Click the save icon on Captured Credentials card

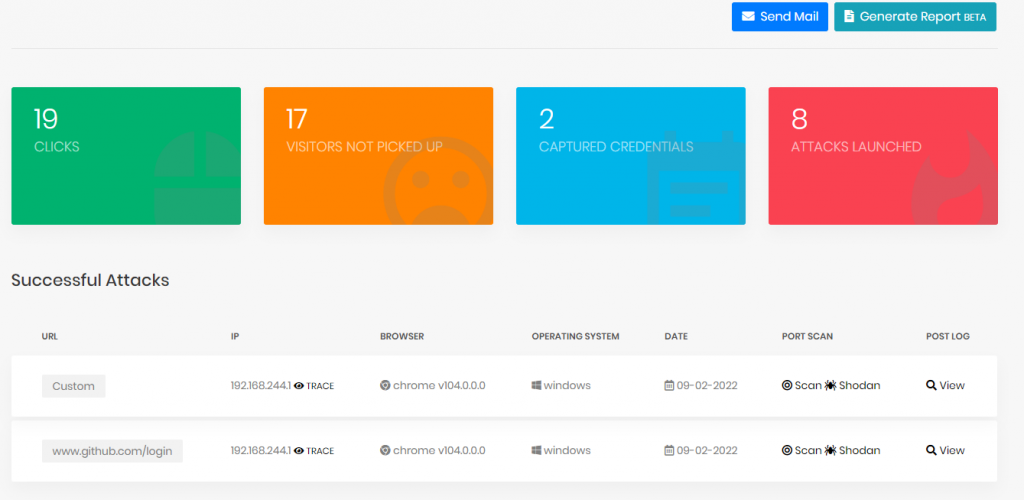click(x=696, y=178)
